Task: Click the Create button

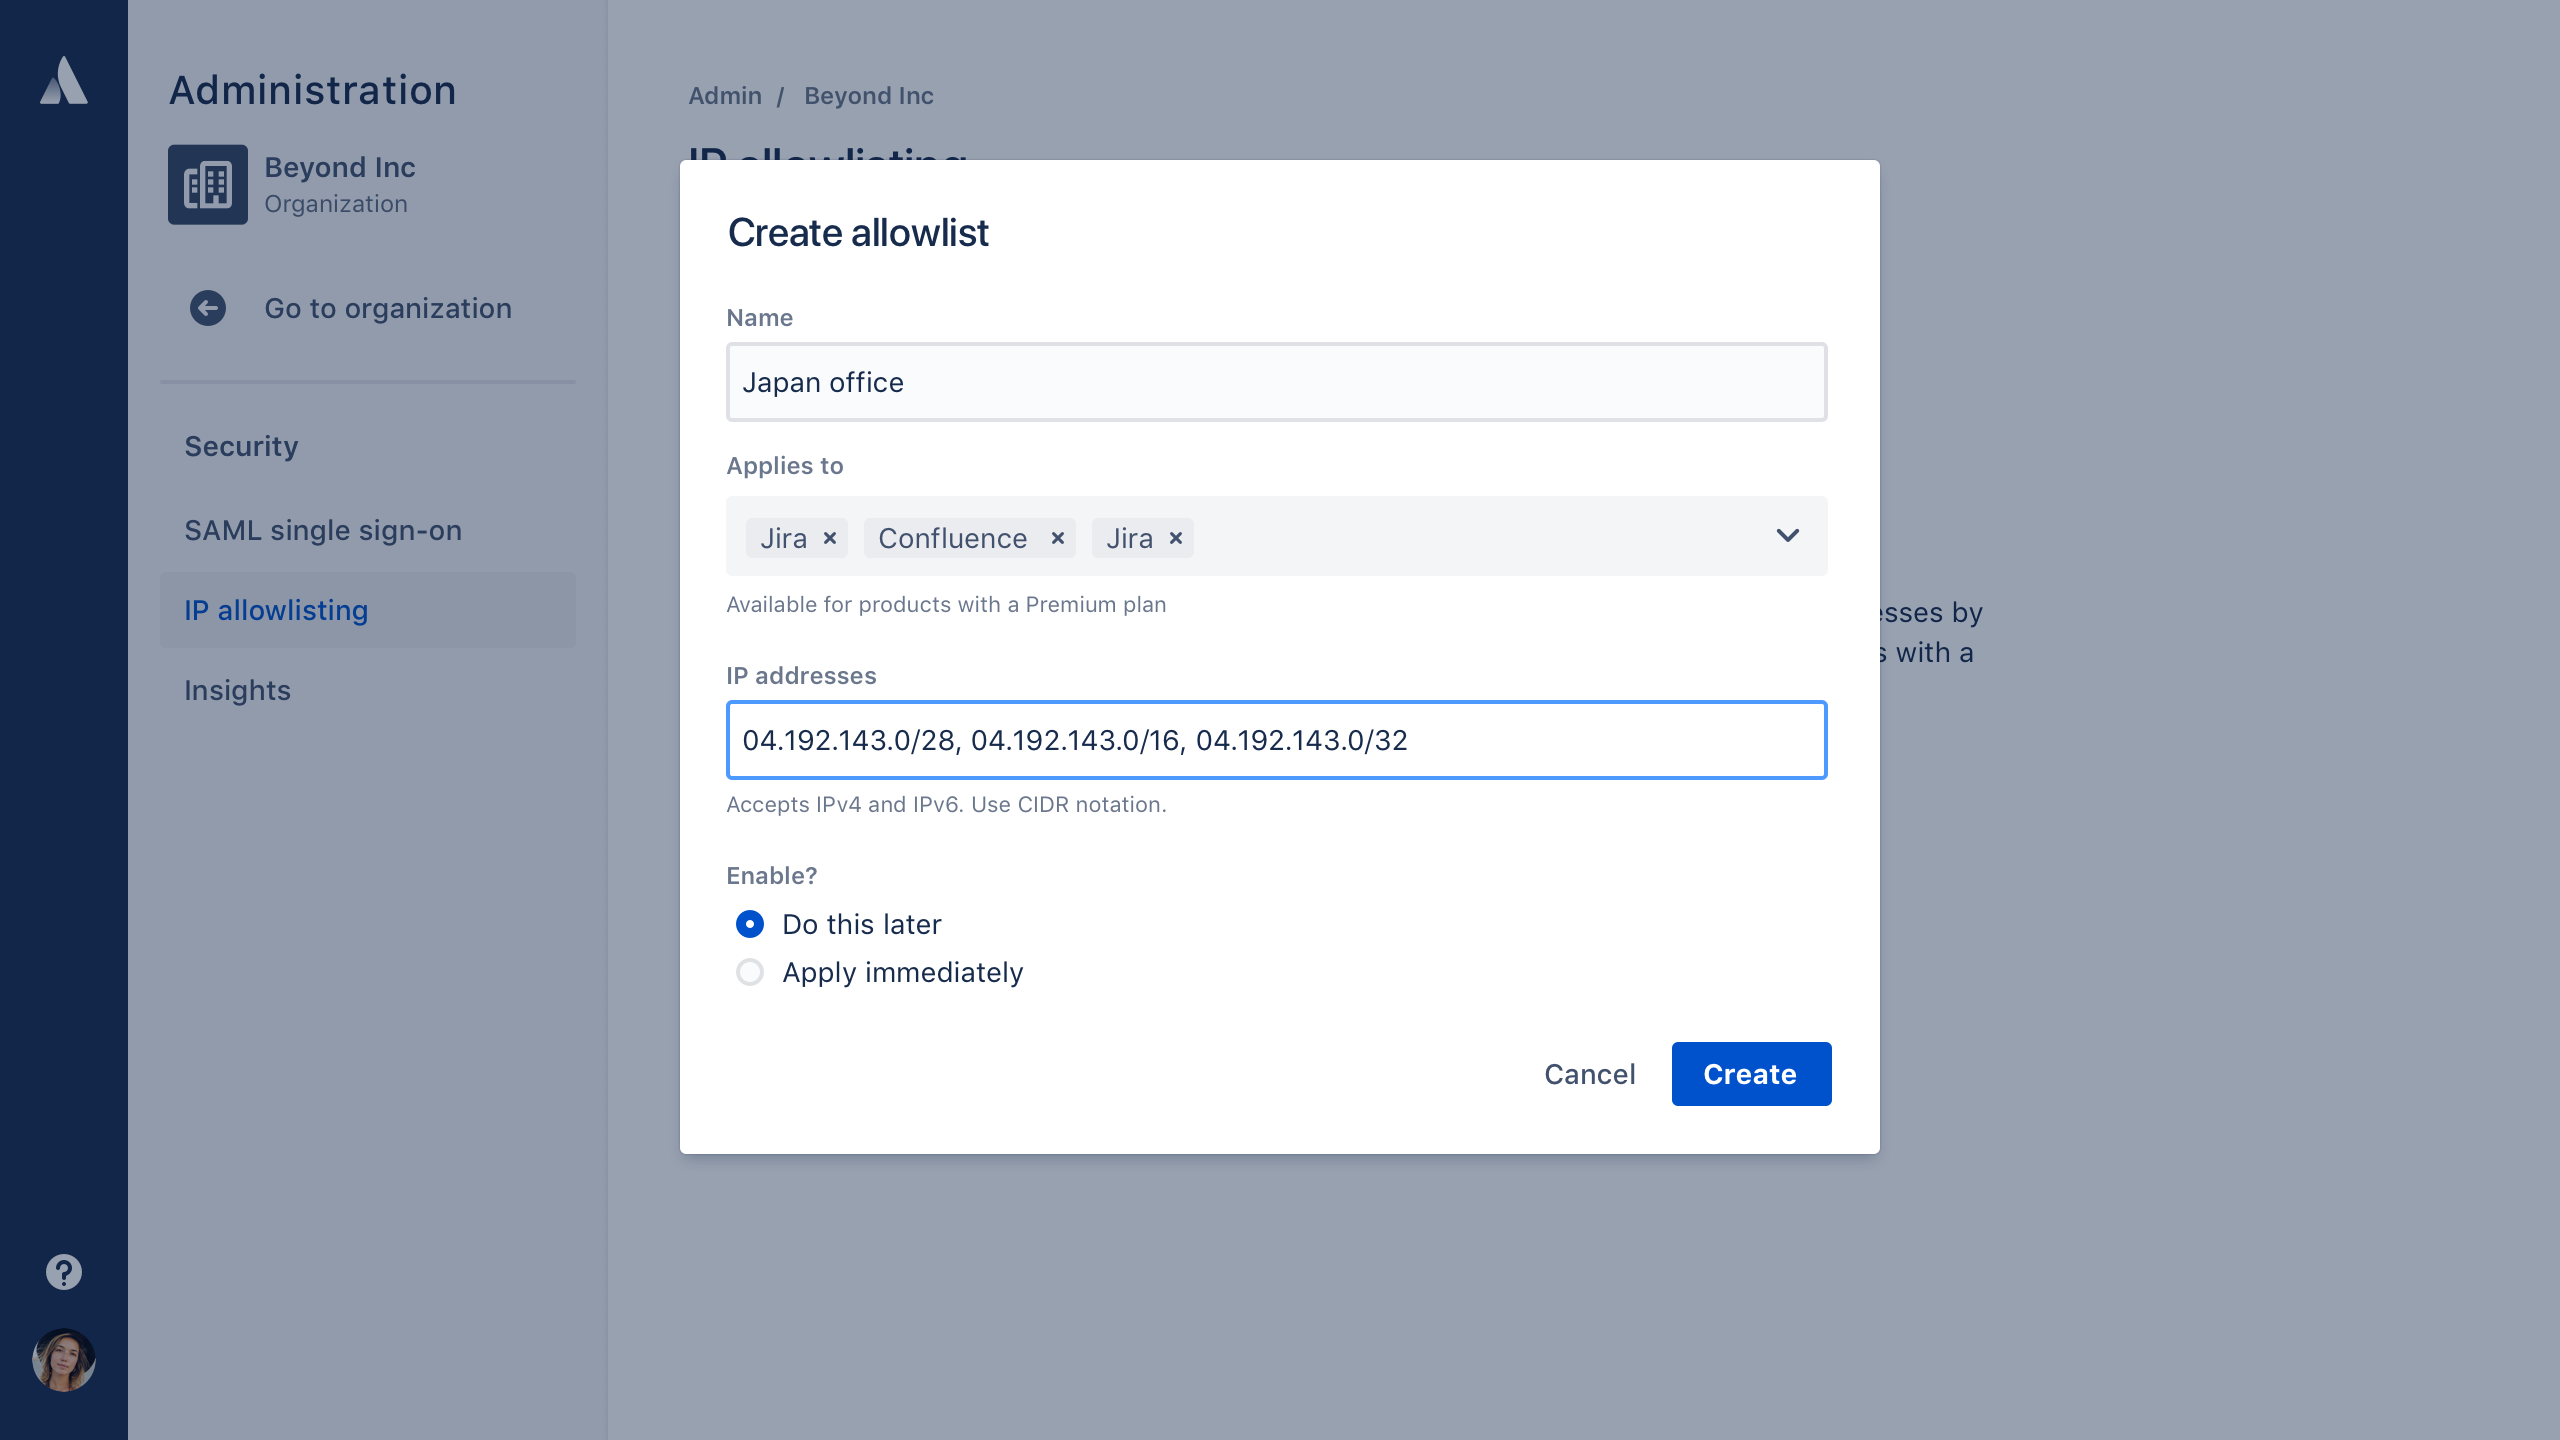Action: [1749, 1074]
